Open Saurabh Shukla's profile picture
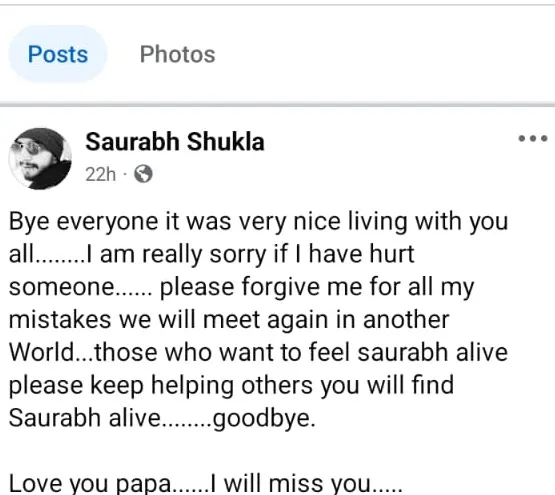Screen dimensions: 555x495 40,159
